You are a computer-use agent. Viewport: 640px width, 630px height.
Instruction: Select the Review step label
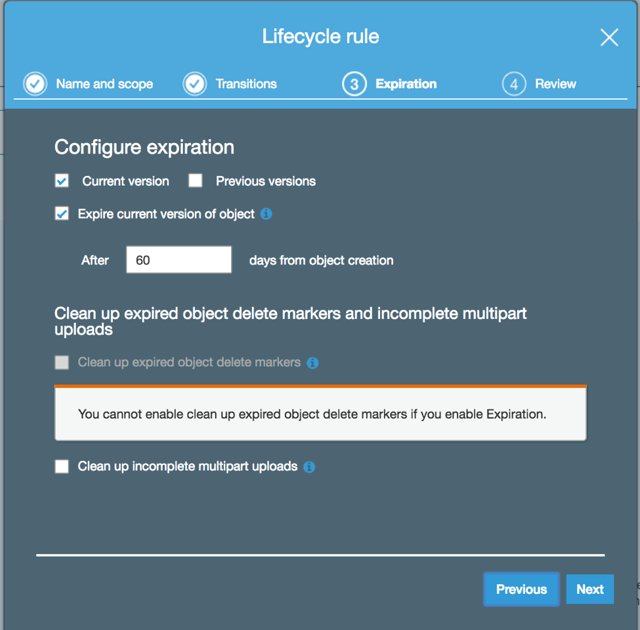[555, 84]
